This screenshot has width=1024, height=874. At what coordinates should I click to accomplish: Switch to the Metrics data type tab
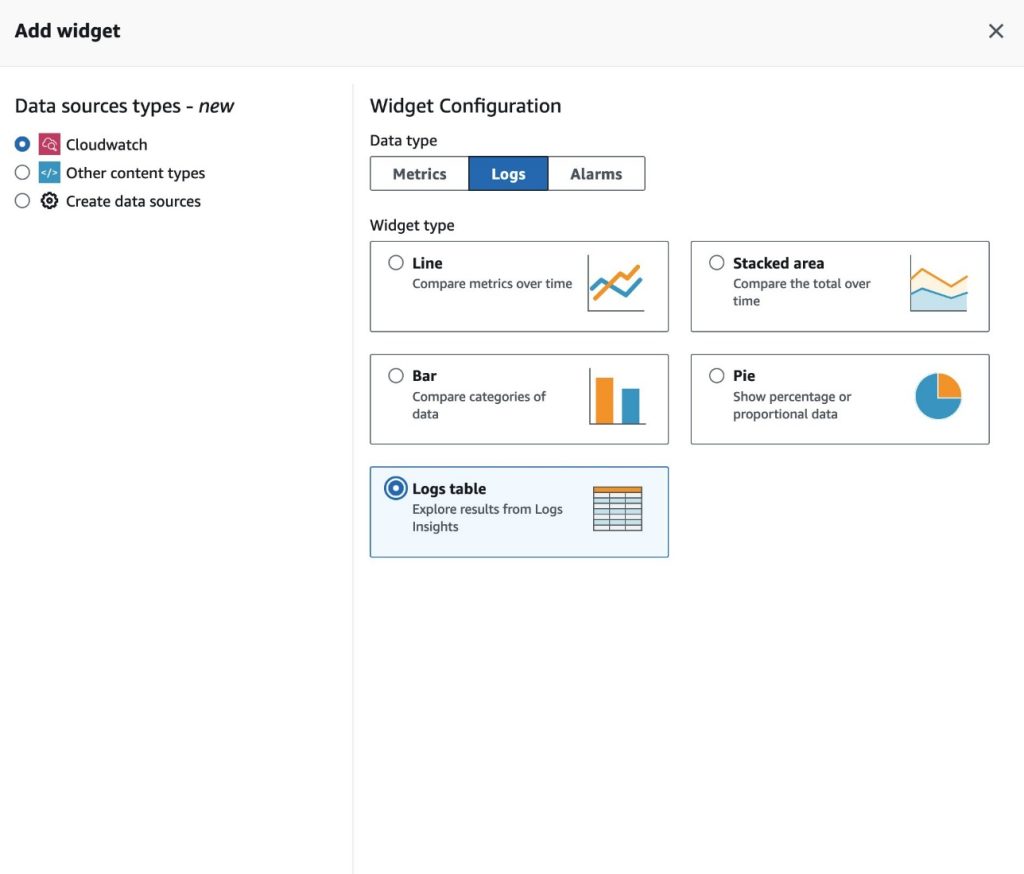[x=419, y=174]
